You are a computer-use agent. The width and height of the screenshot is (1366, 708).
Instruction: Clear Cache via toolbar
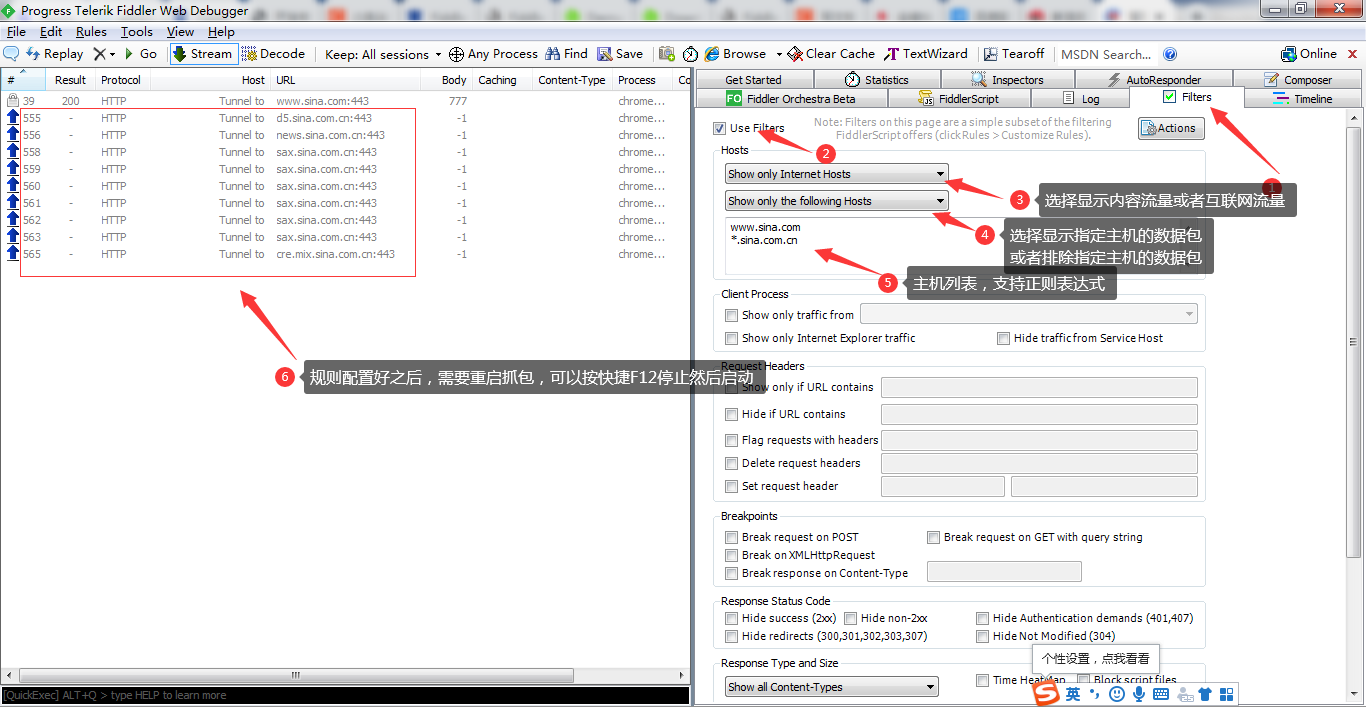(x=831, y=54)
